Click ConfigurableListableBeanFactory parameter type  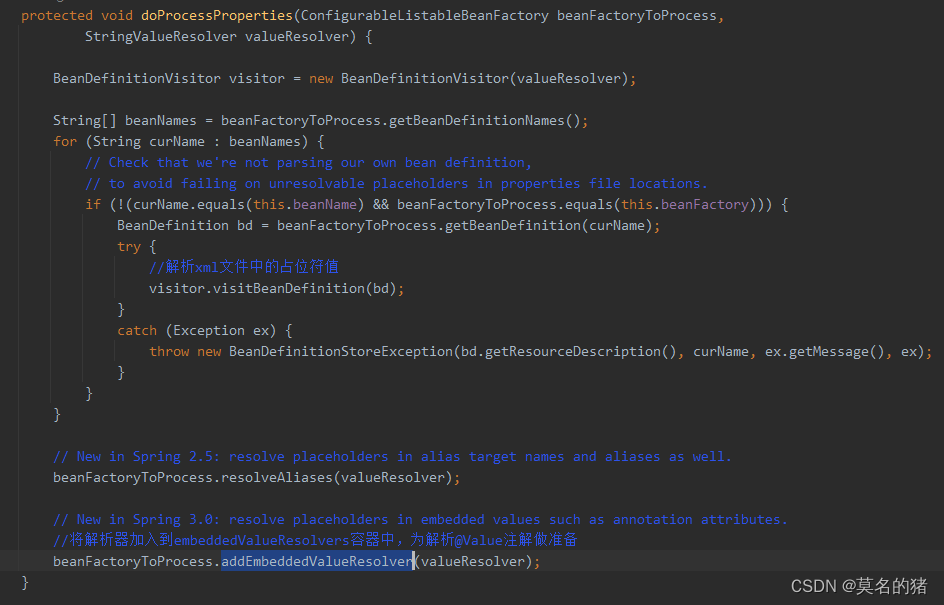[424, 15]
